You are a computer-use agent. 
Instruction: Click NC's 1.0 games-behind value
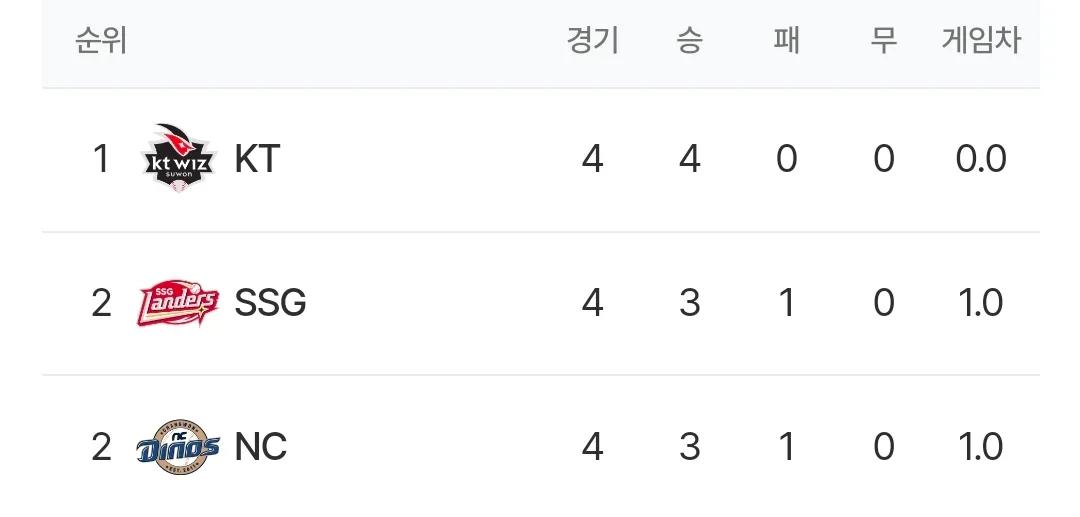click(x=981, y=447)
